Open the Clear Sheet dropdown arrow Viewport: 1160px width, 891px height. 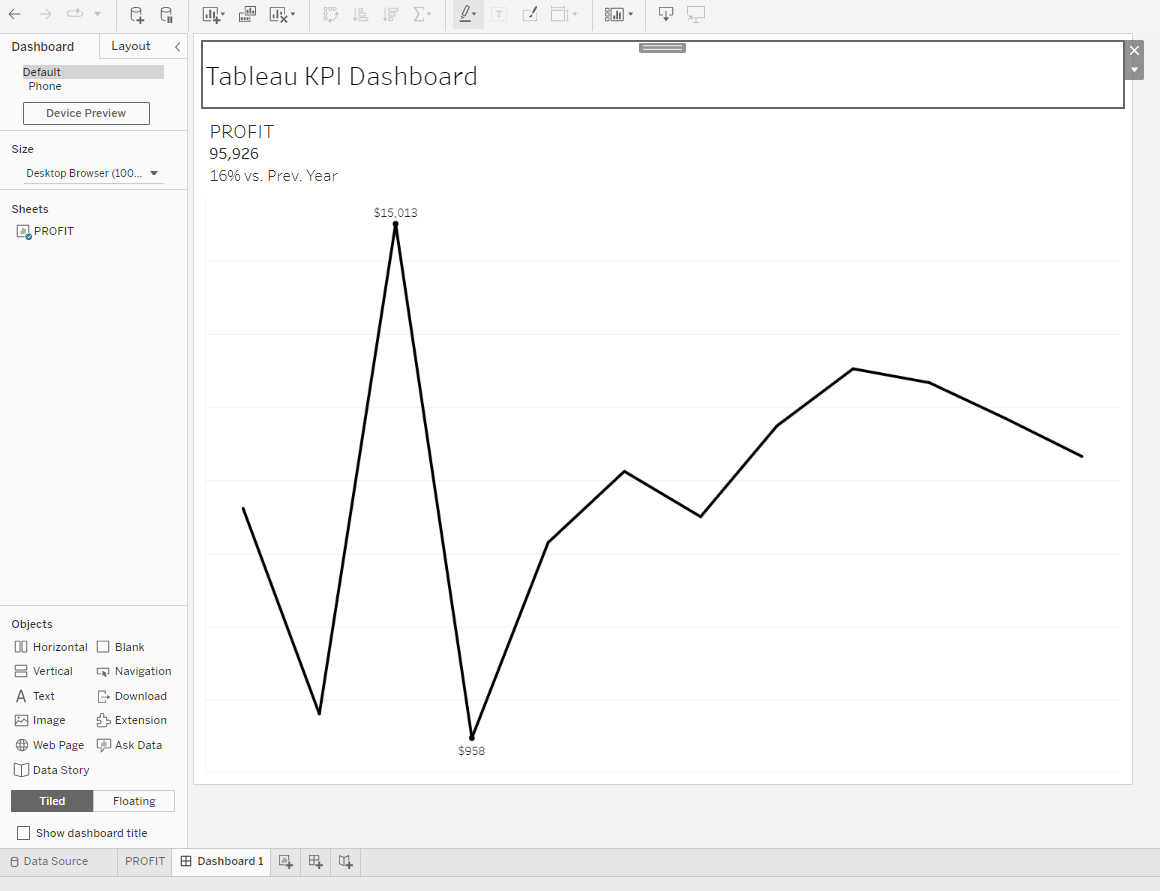(x=293, y=14)
